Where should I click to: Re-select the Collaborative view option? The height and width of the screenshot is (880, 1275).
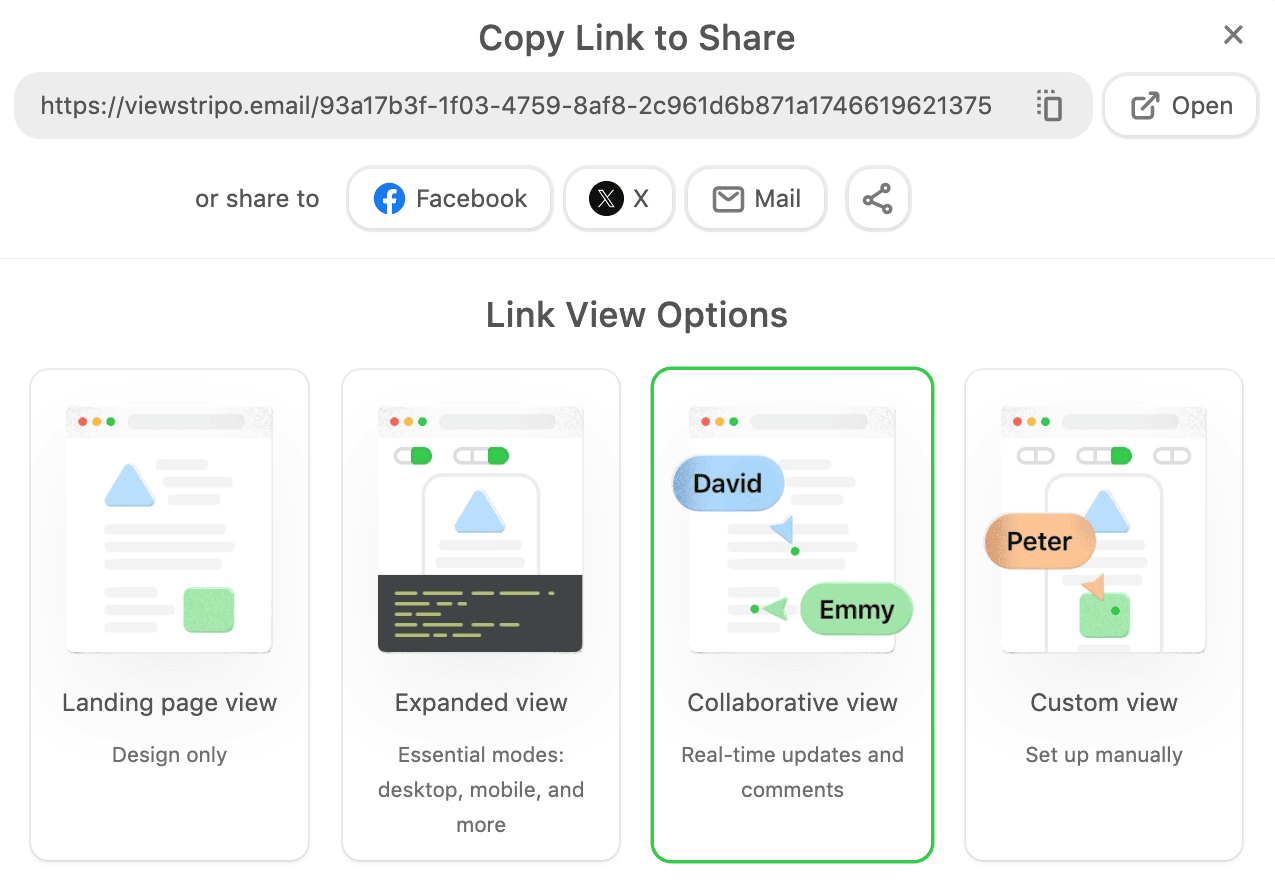point(792,614)
